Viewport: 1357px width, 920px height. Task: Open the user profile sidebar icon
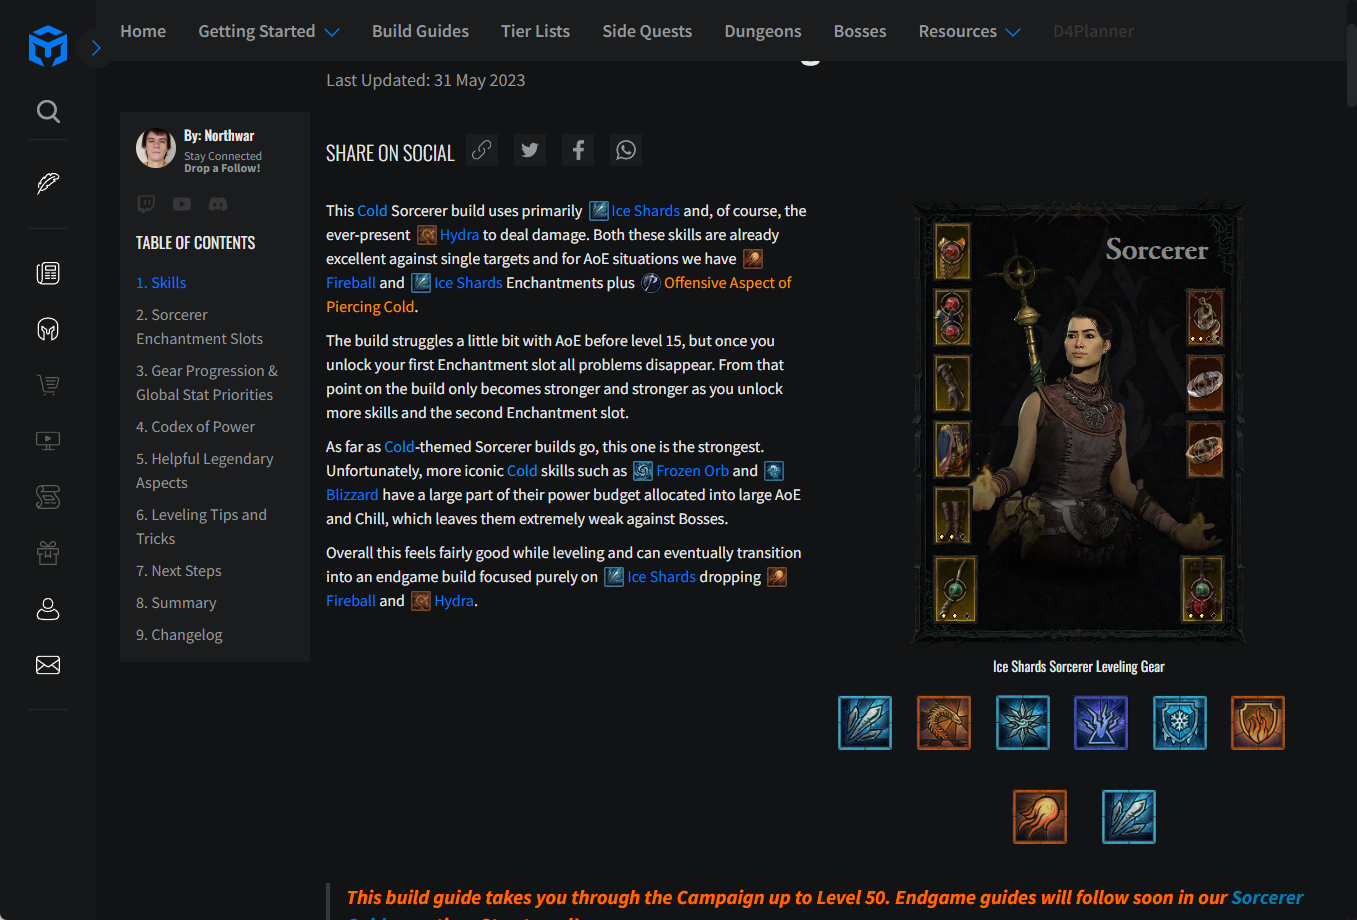pyautogui.click(x=48, y=609)
